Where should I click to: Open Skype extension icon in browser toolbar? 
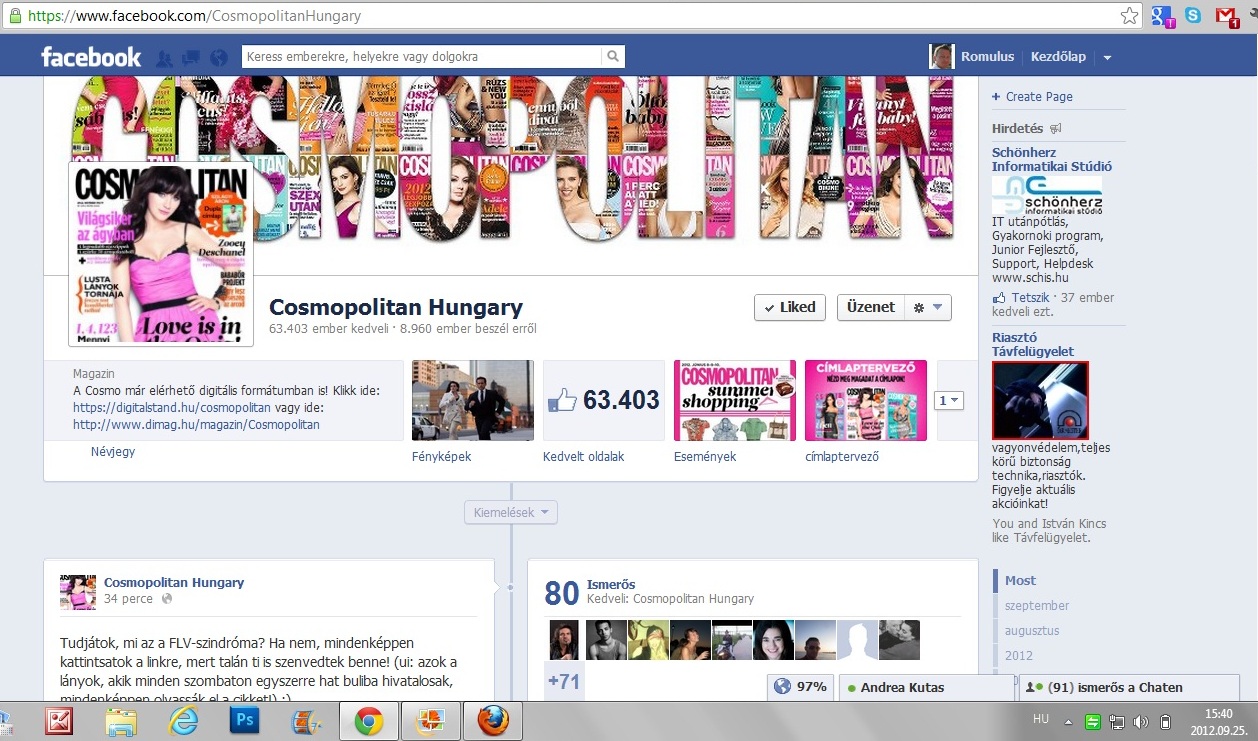click(1193, 16)
